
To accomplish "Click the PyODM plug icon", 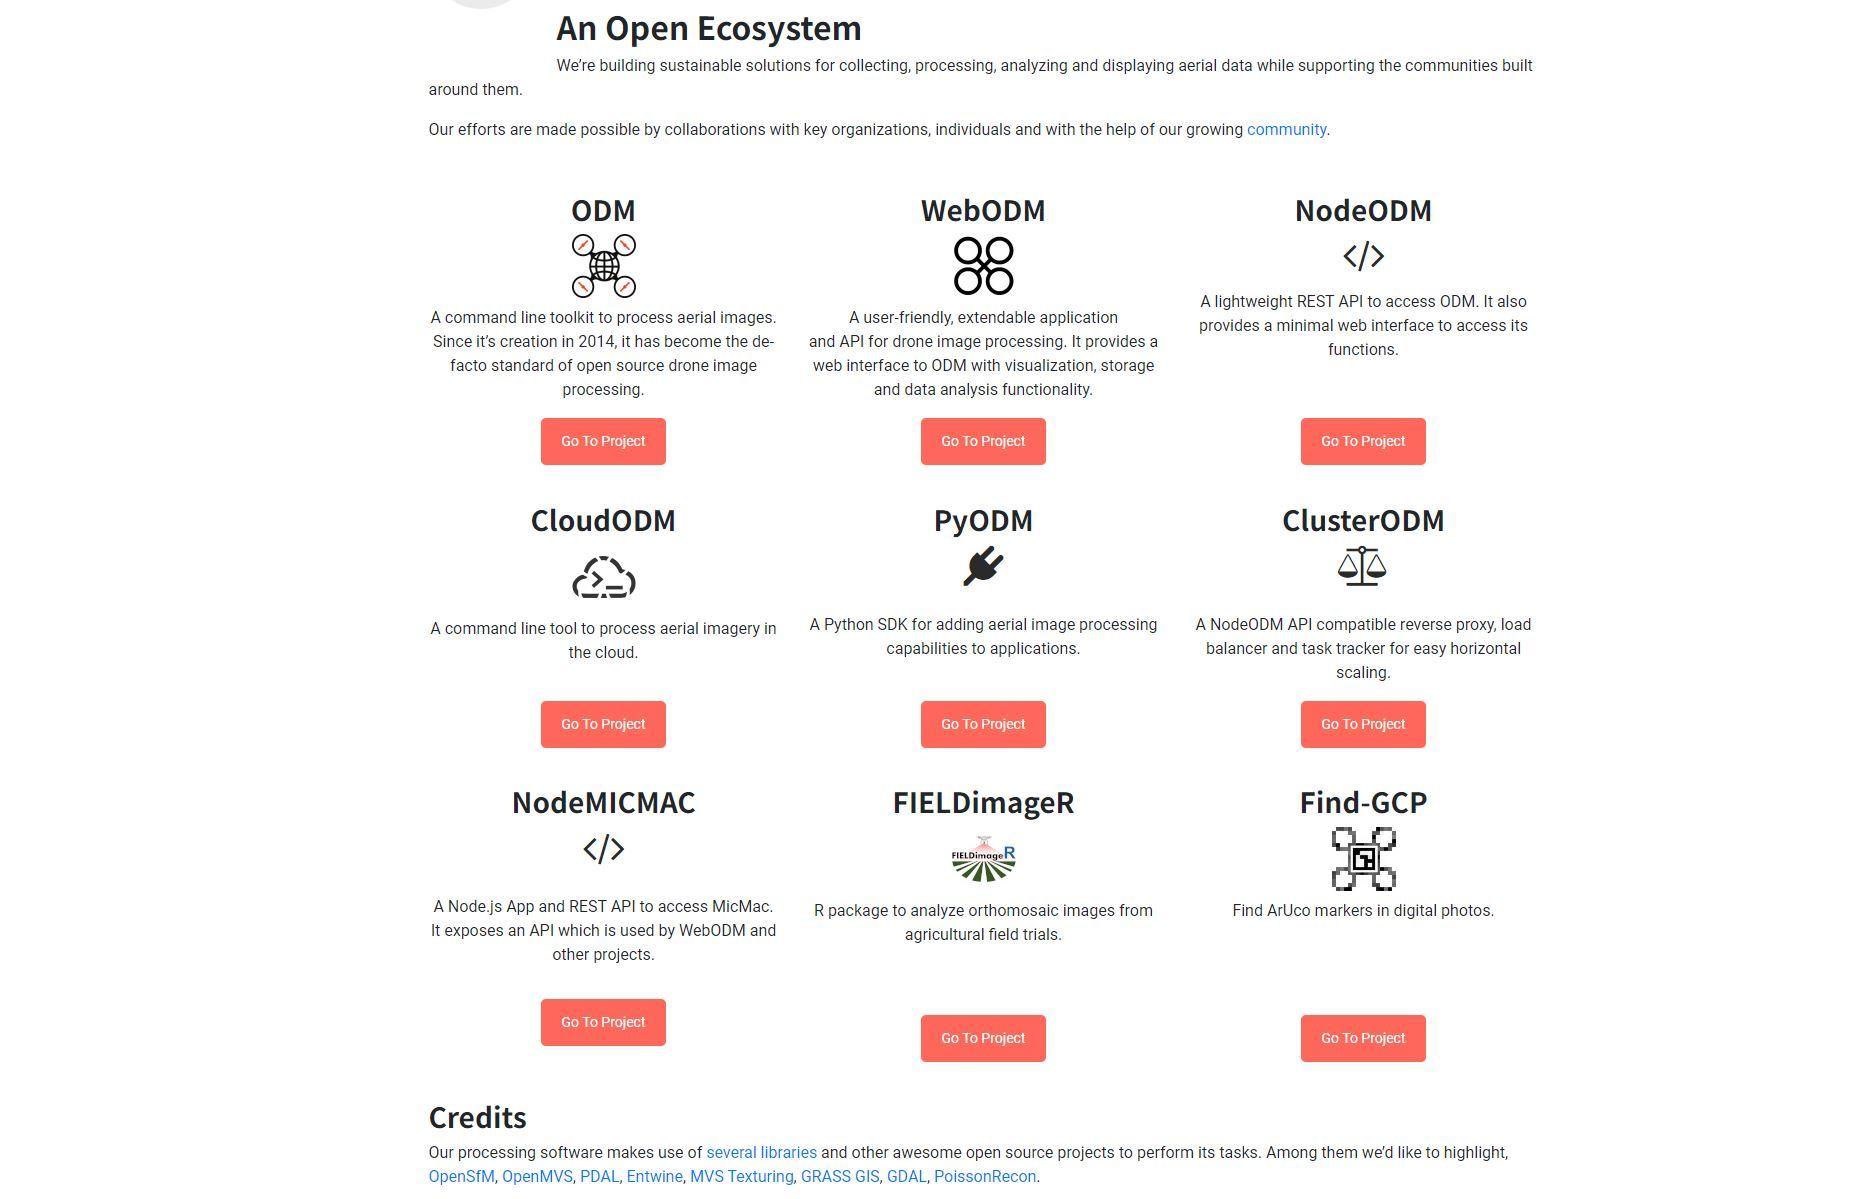I will (x=983, y=566).
